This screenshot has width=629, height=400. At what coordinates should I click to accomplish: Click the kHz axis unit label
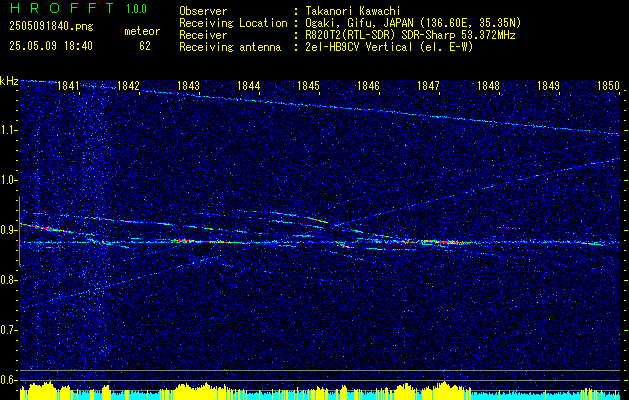pos(9,81)
